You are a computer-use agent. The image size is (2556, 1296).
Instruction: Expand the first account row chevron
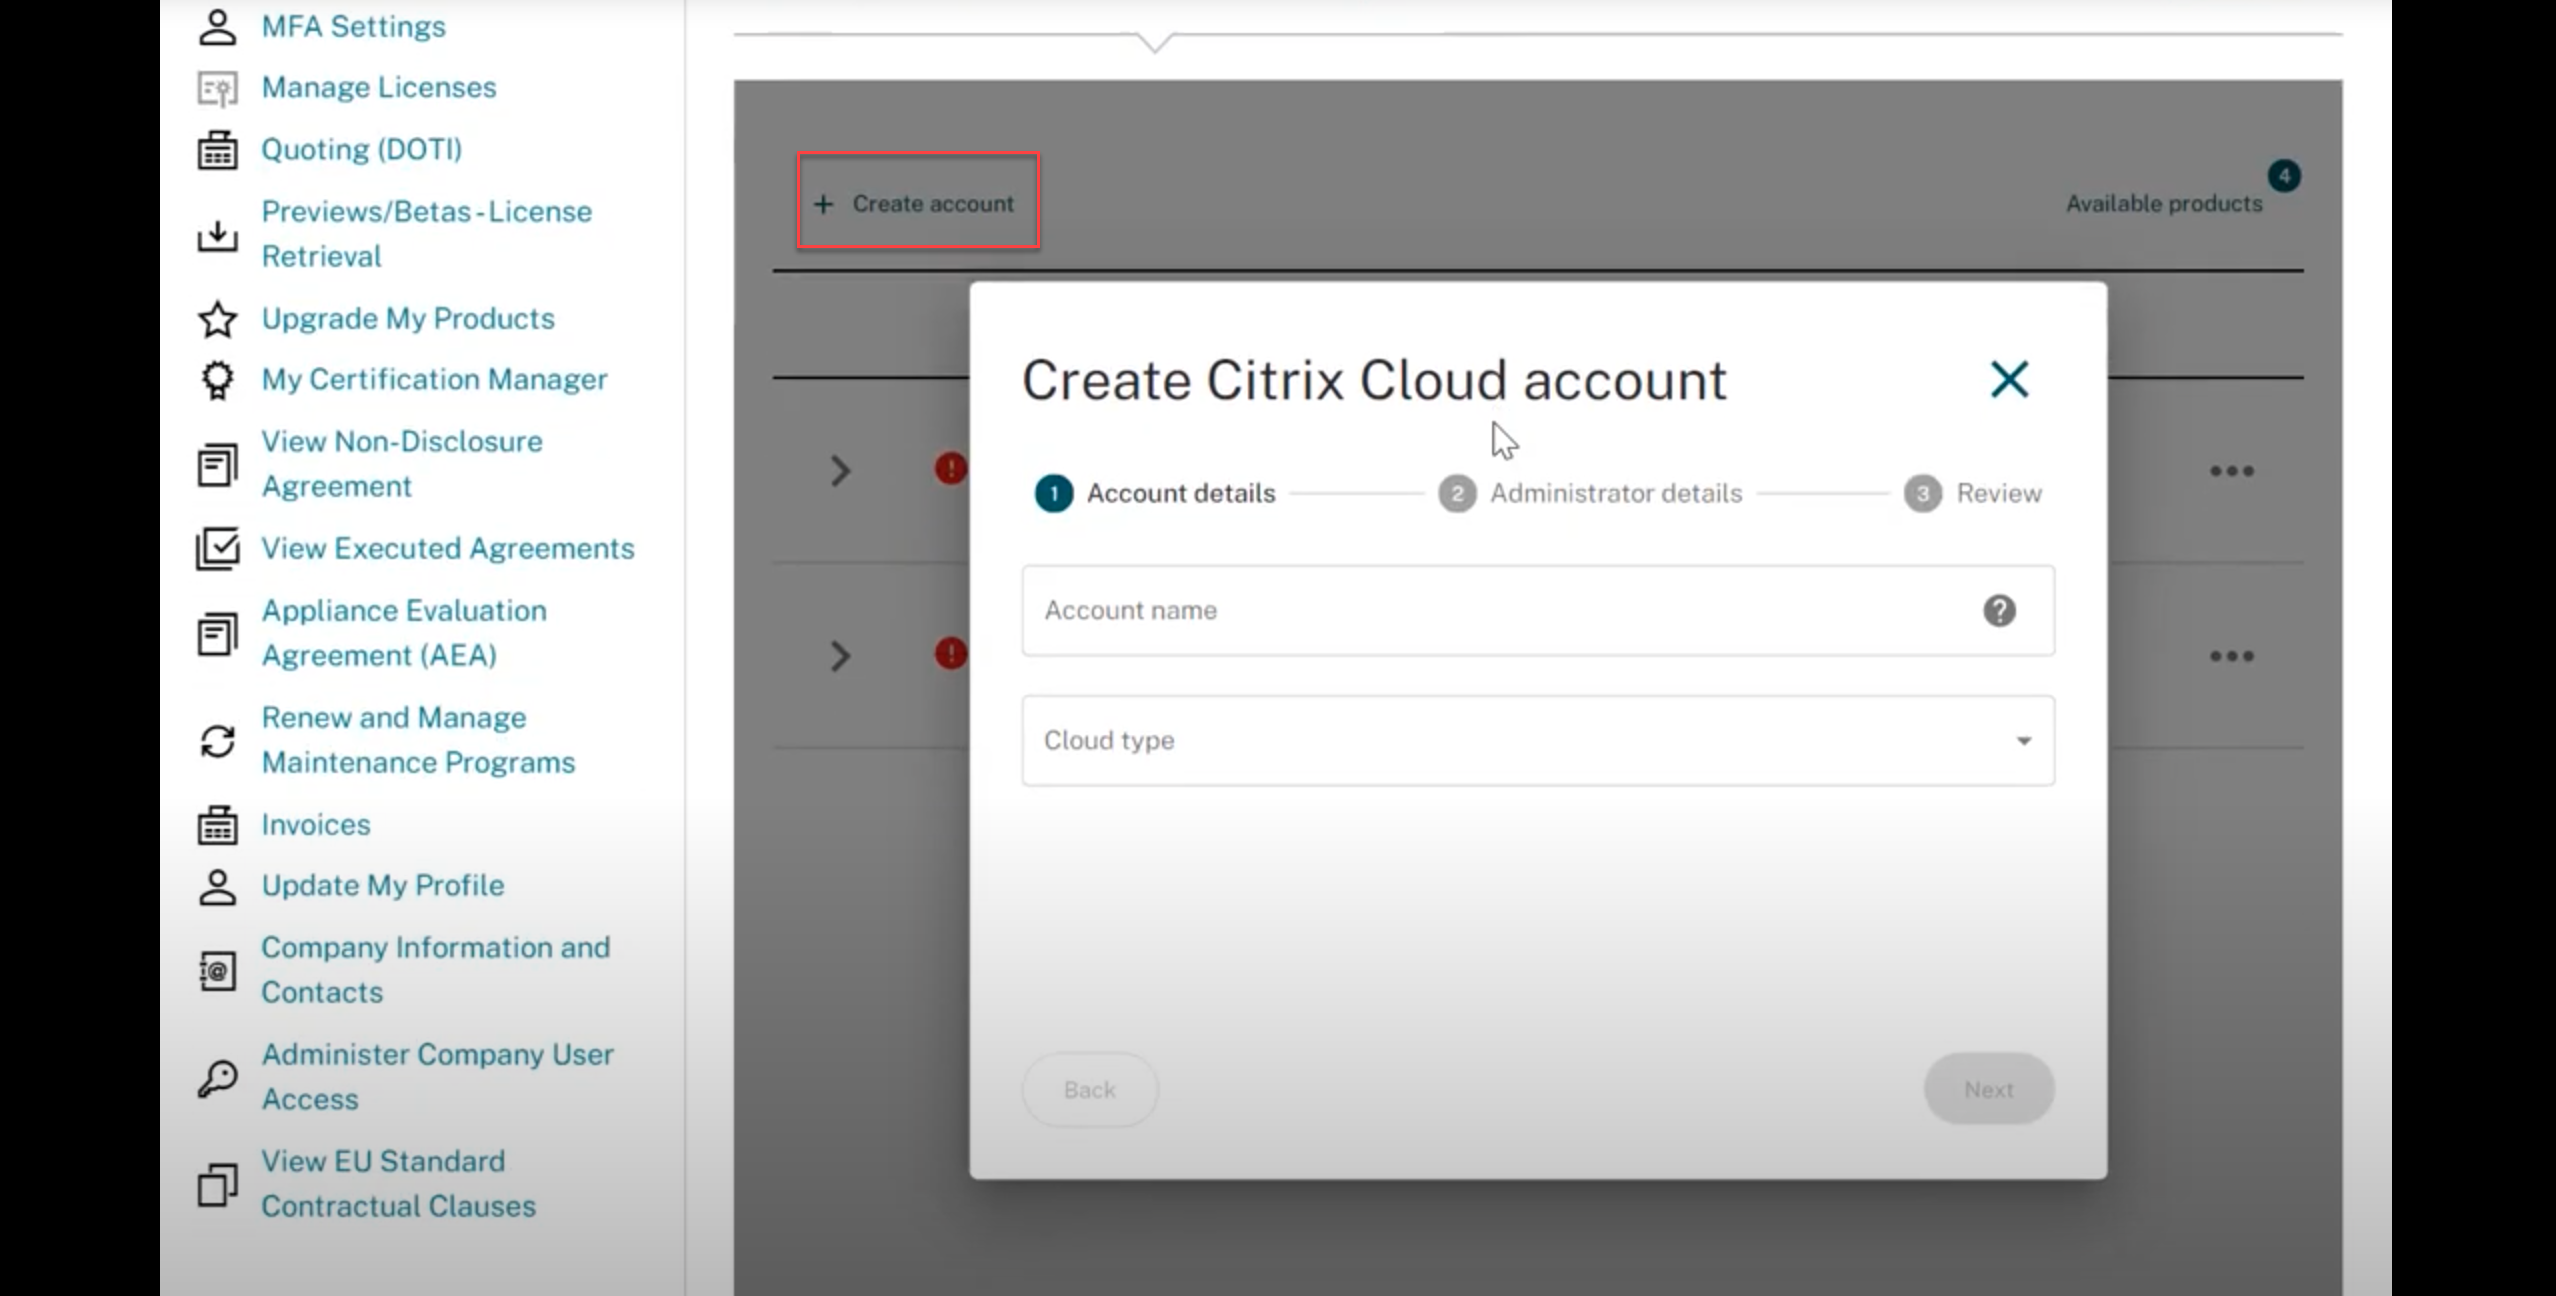pyautogui.click(x=840, y=471)
